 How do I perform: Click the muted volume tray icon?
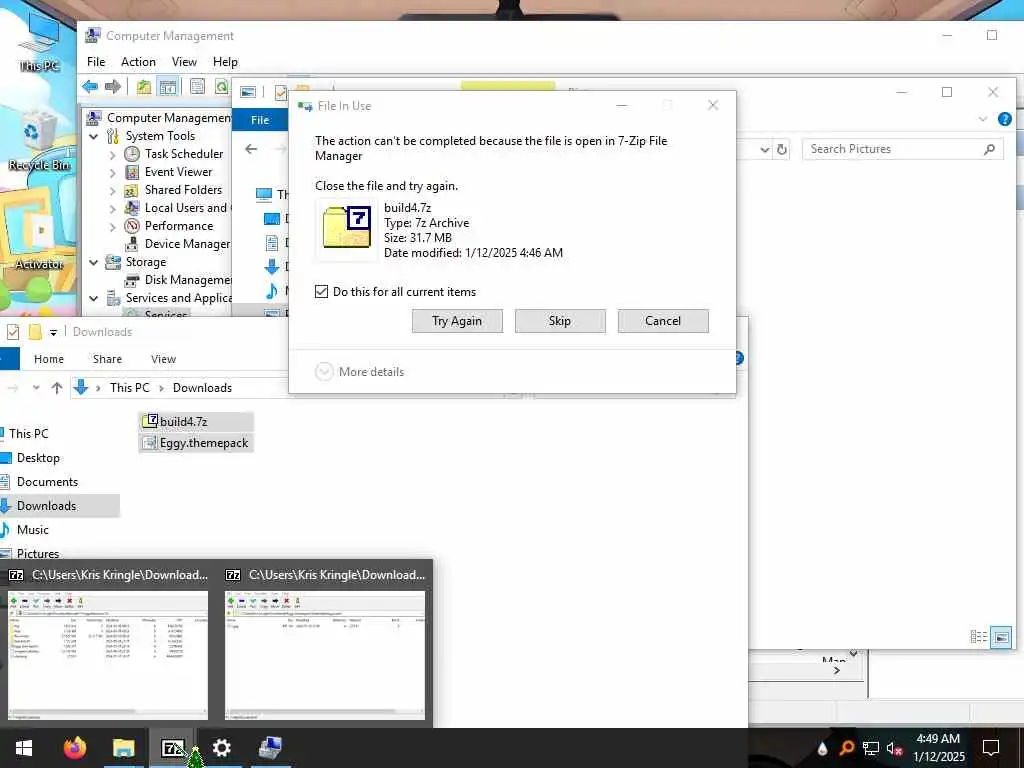pos(894,748)
